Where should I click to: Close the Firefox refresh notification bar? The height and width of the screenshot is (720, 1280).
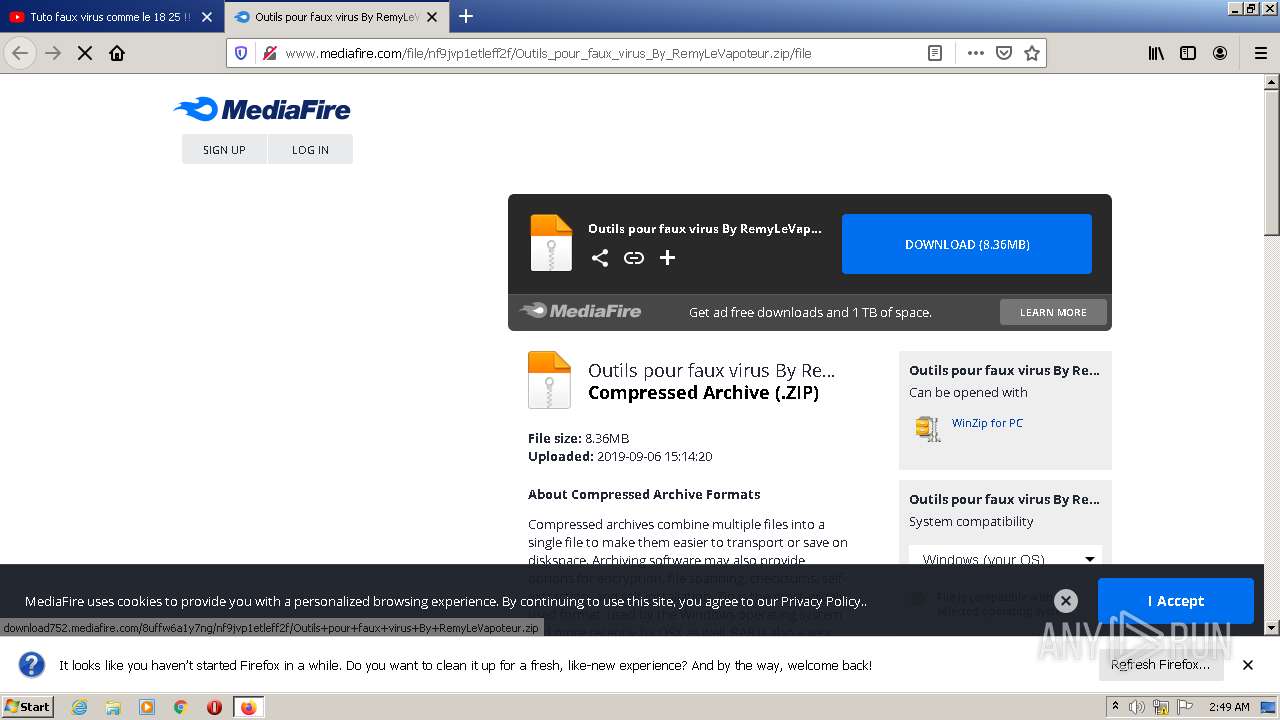pyautogui.click(x=1248, y=664)
